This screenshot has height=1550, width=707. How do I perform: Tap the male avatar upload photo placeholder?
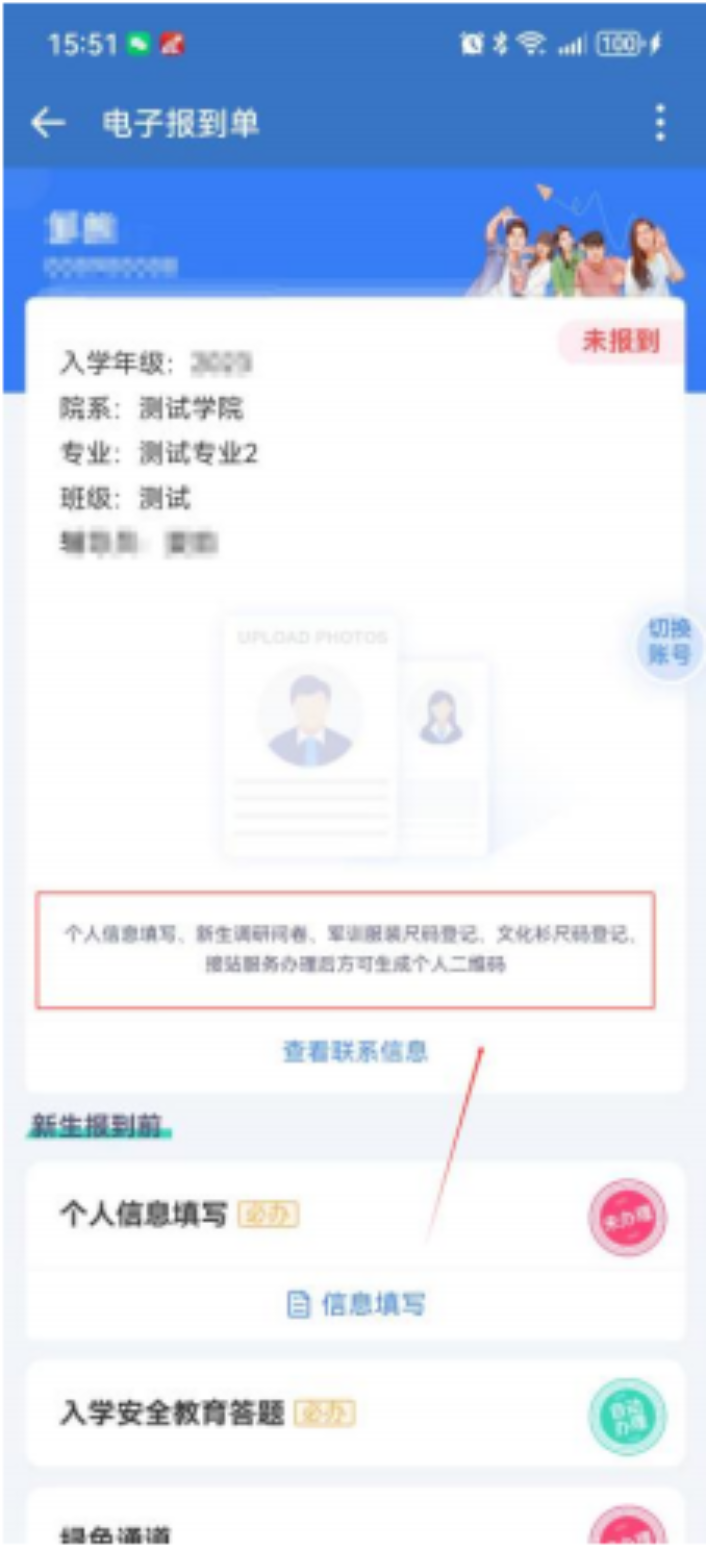coord(310,736)
